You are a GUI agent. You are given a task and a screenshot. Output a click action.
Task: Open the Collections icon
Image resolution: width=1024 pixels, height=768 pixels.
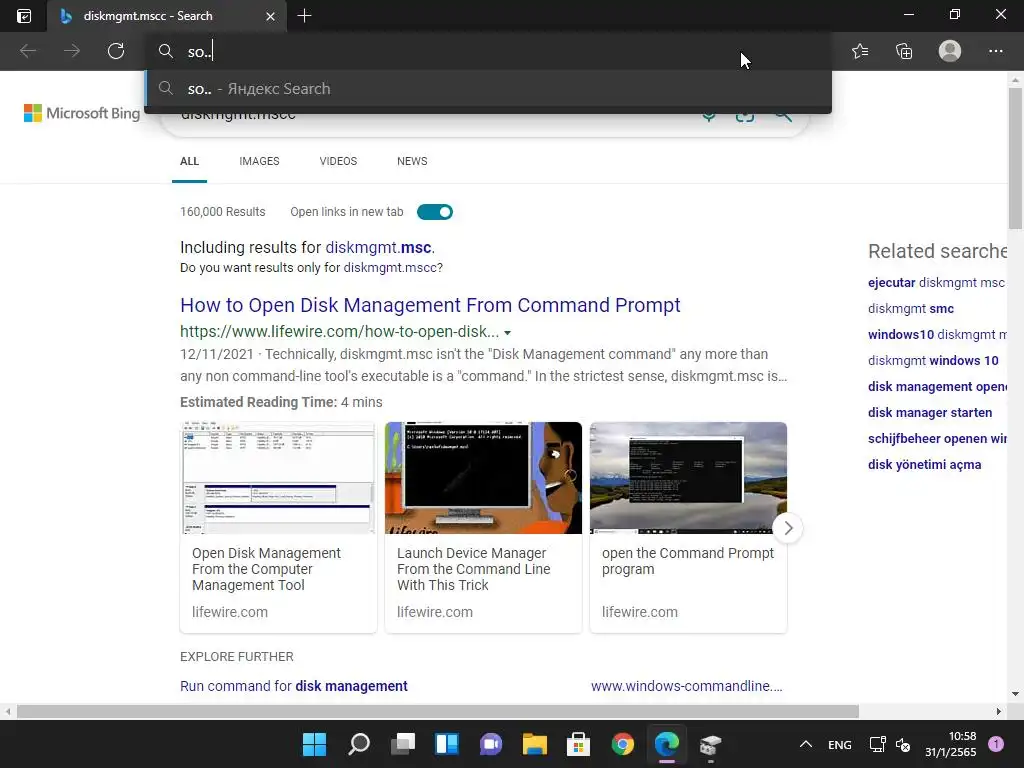point(904,51)
